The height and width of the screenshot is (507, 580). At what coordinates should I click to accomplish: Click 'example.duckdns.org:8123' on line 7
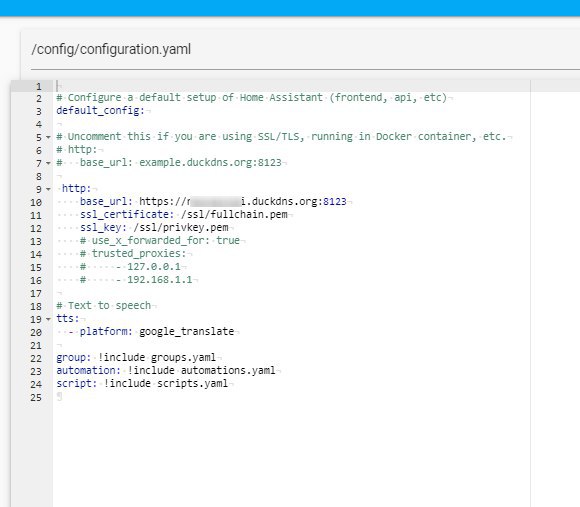tap(210, 163)
